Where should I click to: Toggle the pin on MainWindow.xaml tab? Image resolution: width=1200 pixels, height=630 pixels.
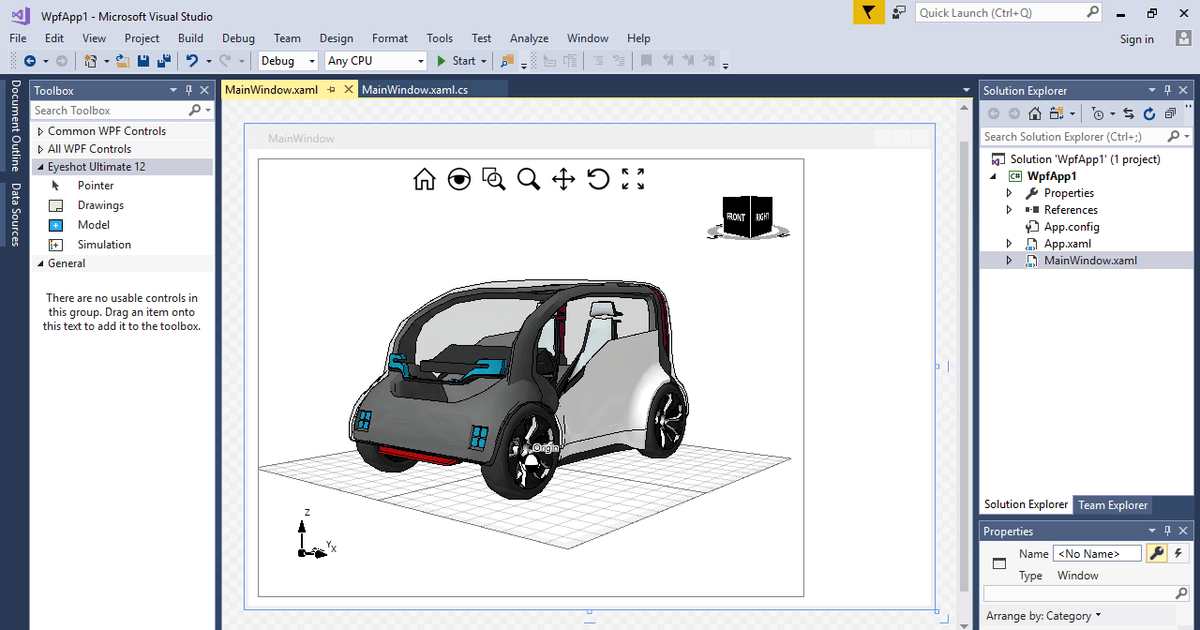[x=332, y=89]
